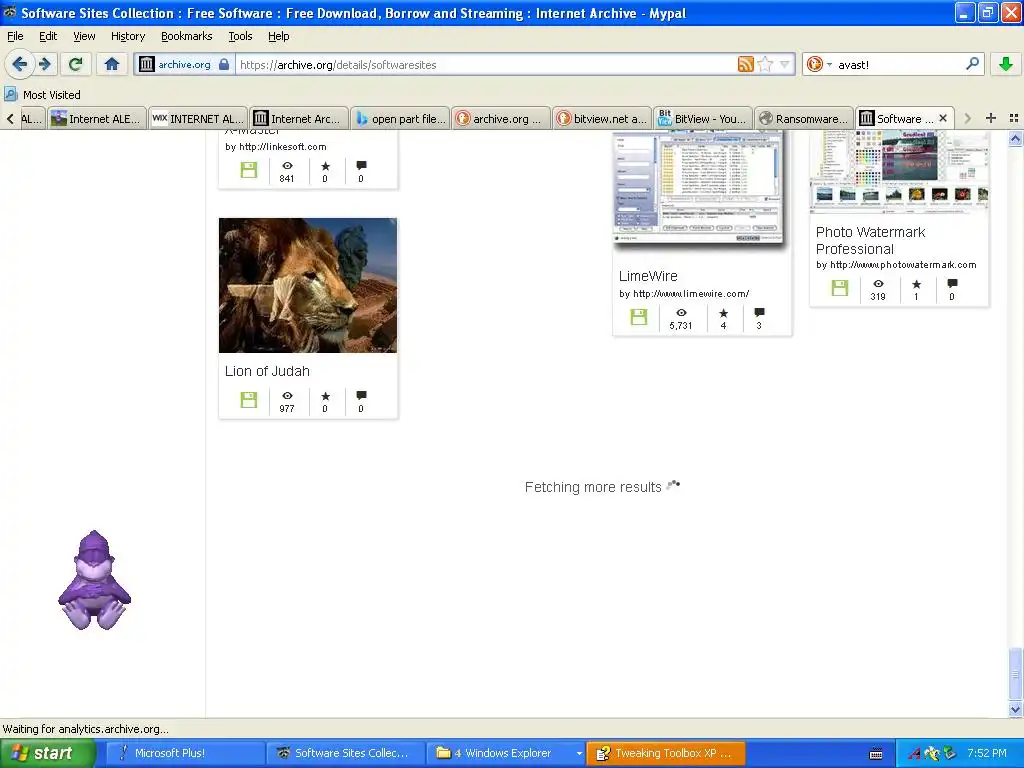1024x768 pixels.
Task: Open the Photo Watermark Professional link
Action: point(870,240)
